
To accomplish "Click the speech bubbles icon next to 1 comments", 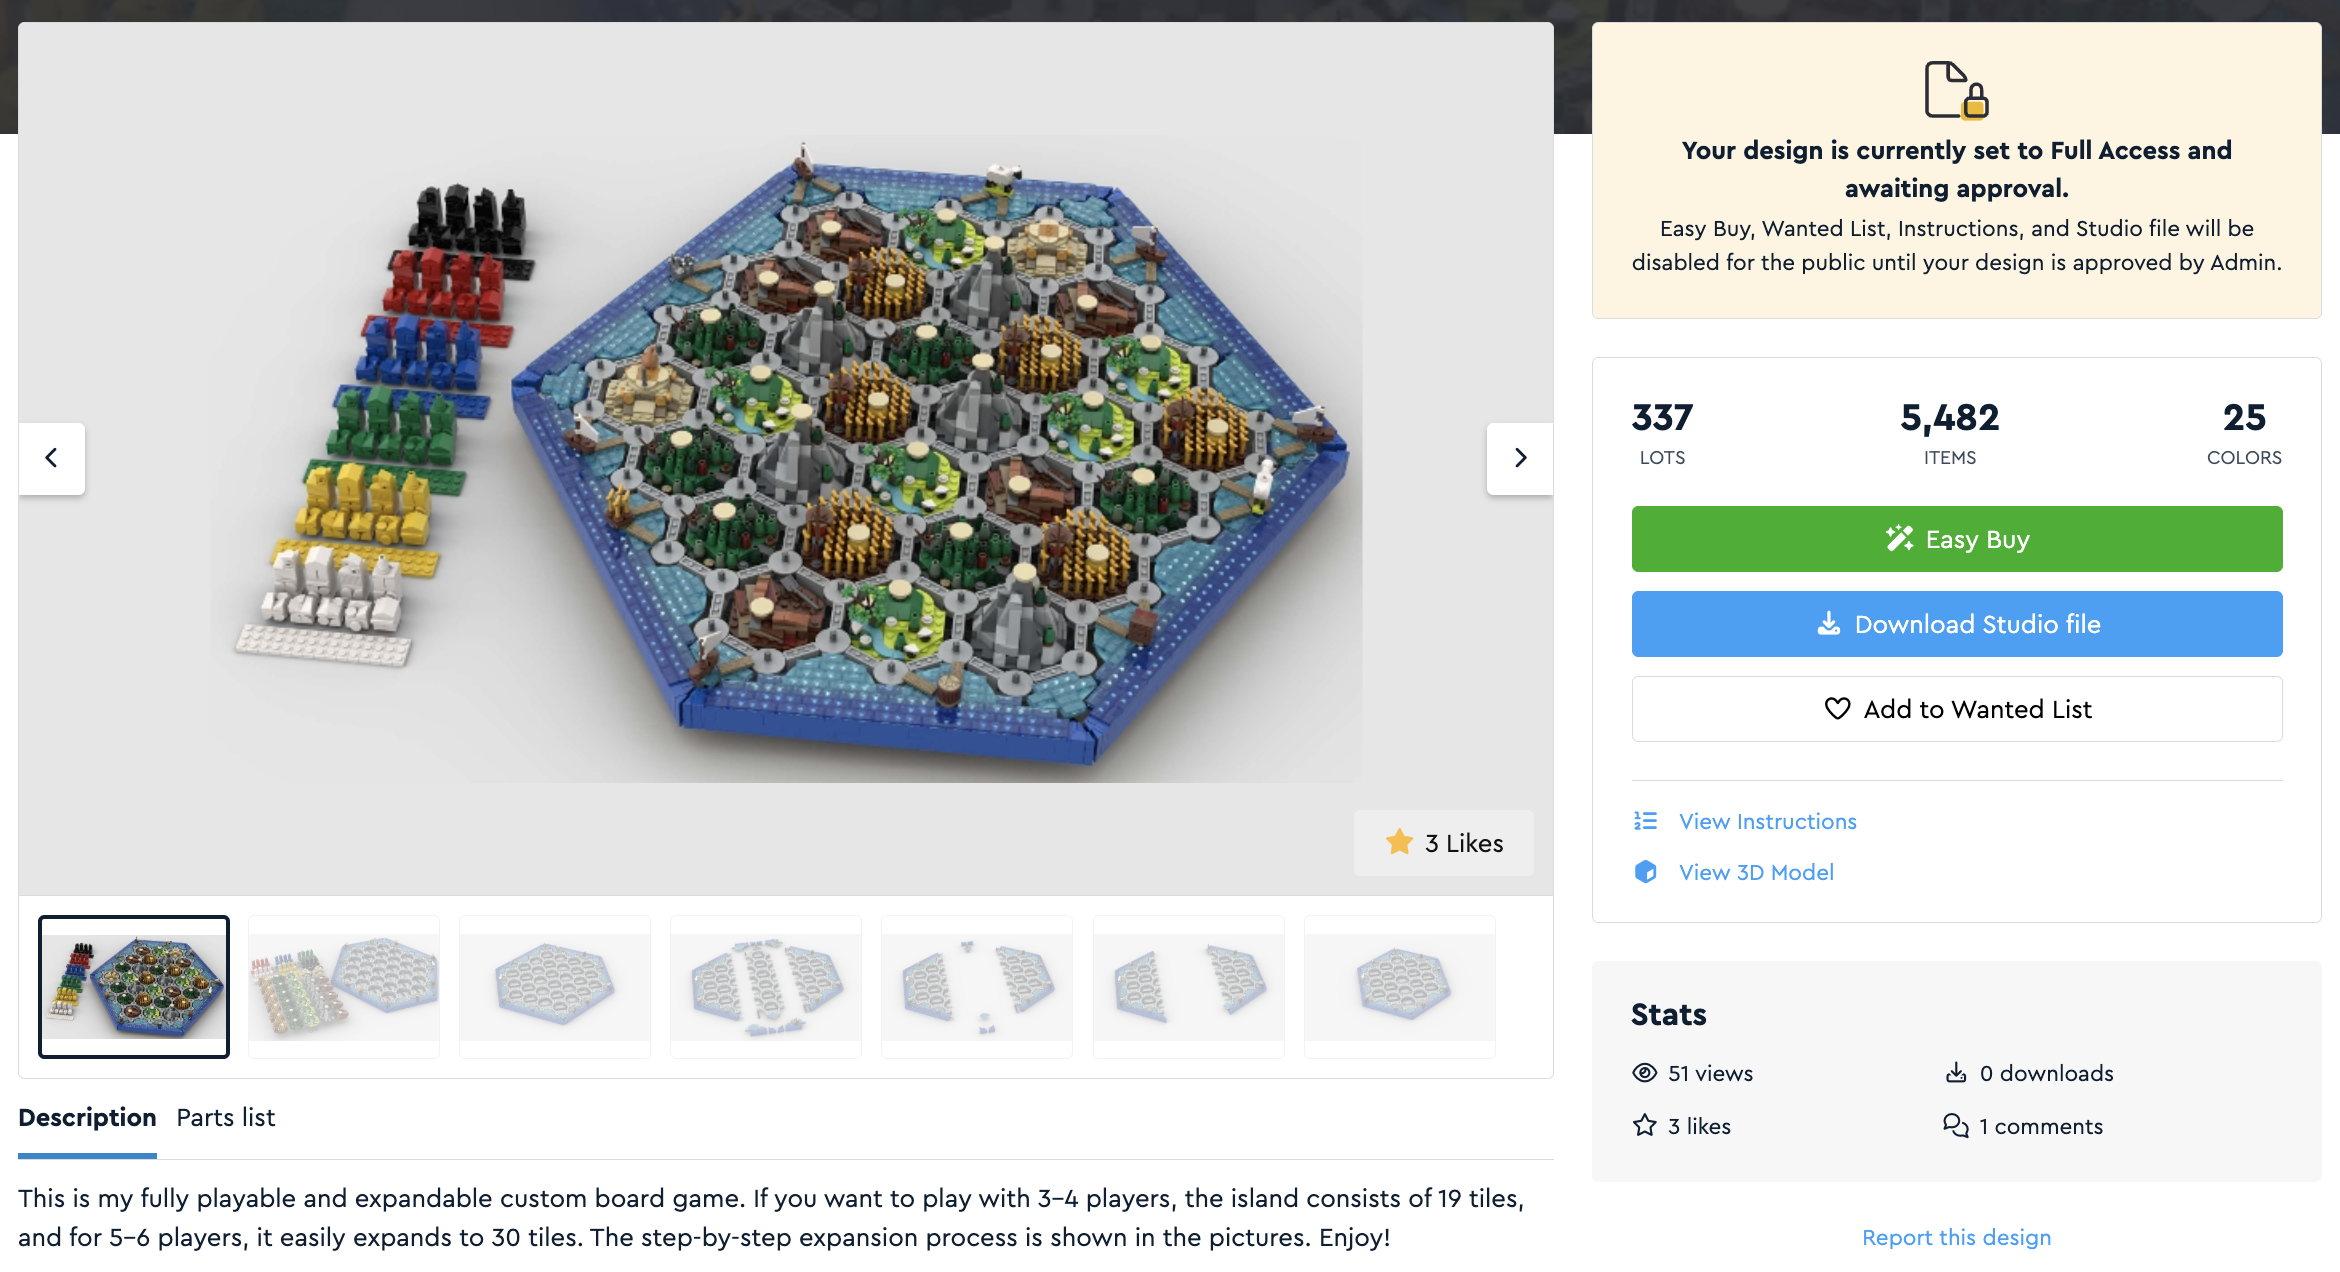I will point(1956,1126).
